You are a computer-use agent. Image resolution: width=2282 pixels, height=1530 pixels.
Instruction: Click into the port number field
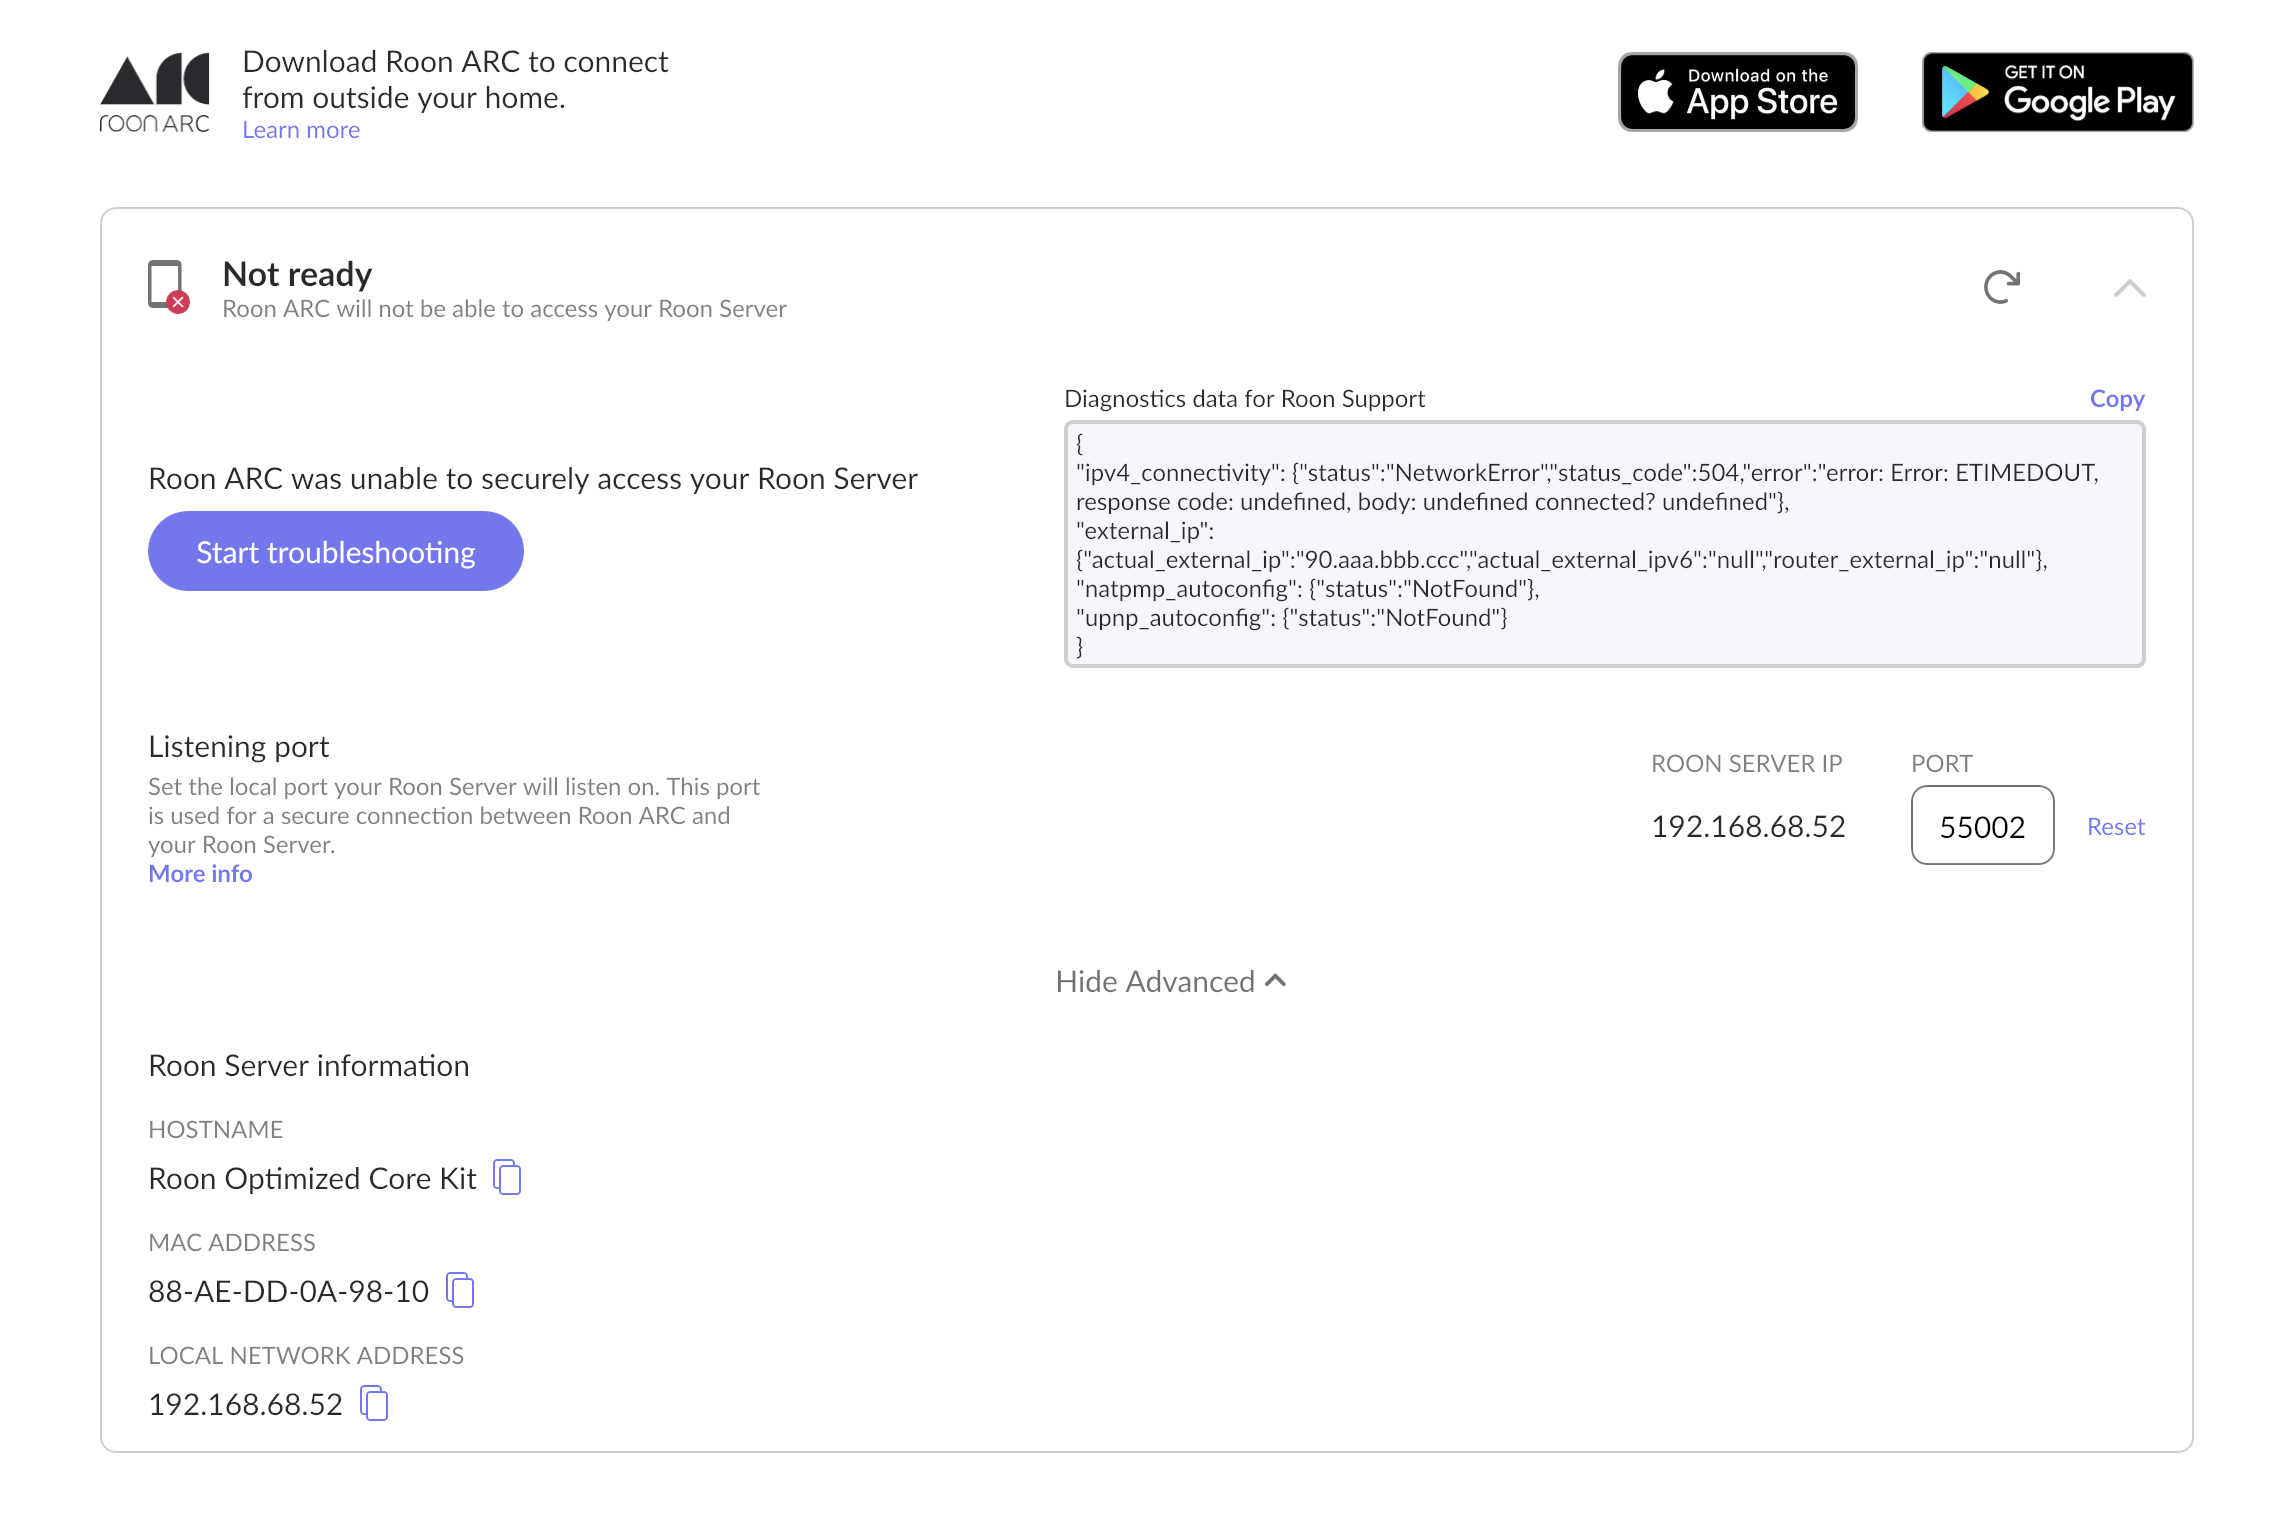(1981, 826)
